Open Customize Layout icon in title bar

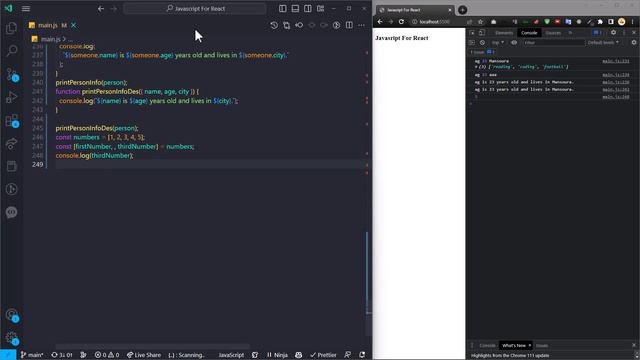click(x=320, y=8)
